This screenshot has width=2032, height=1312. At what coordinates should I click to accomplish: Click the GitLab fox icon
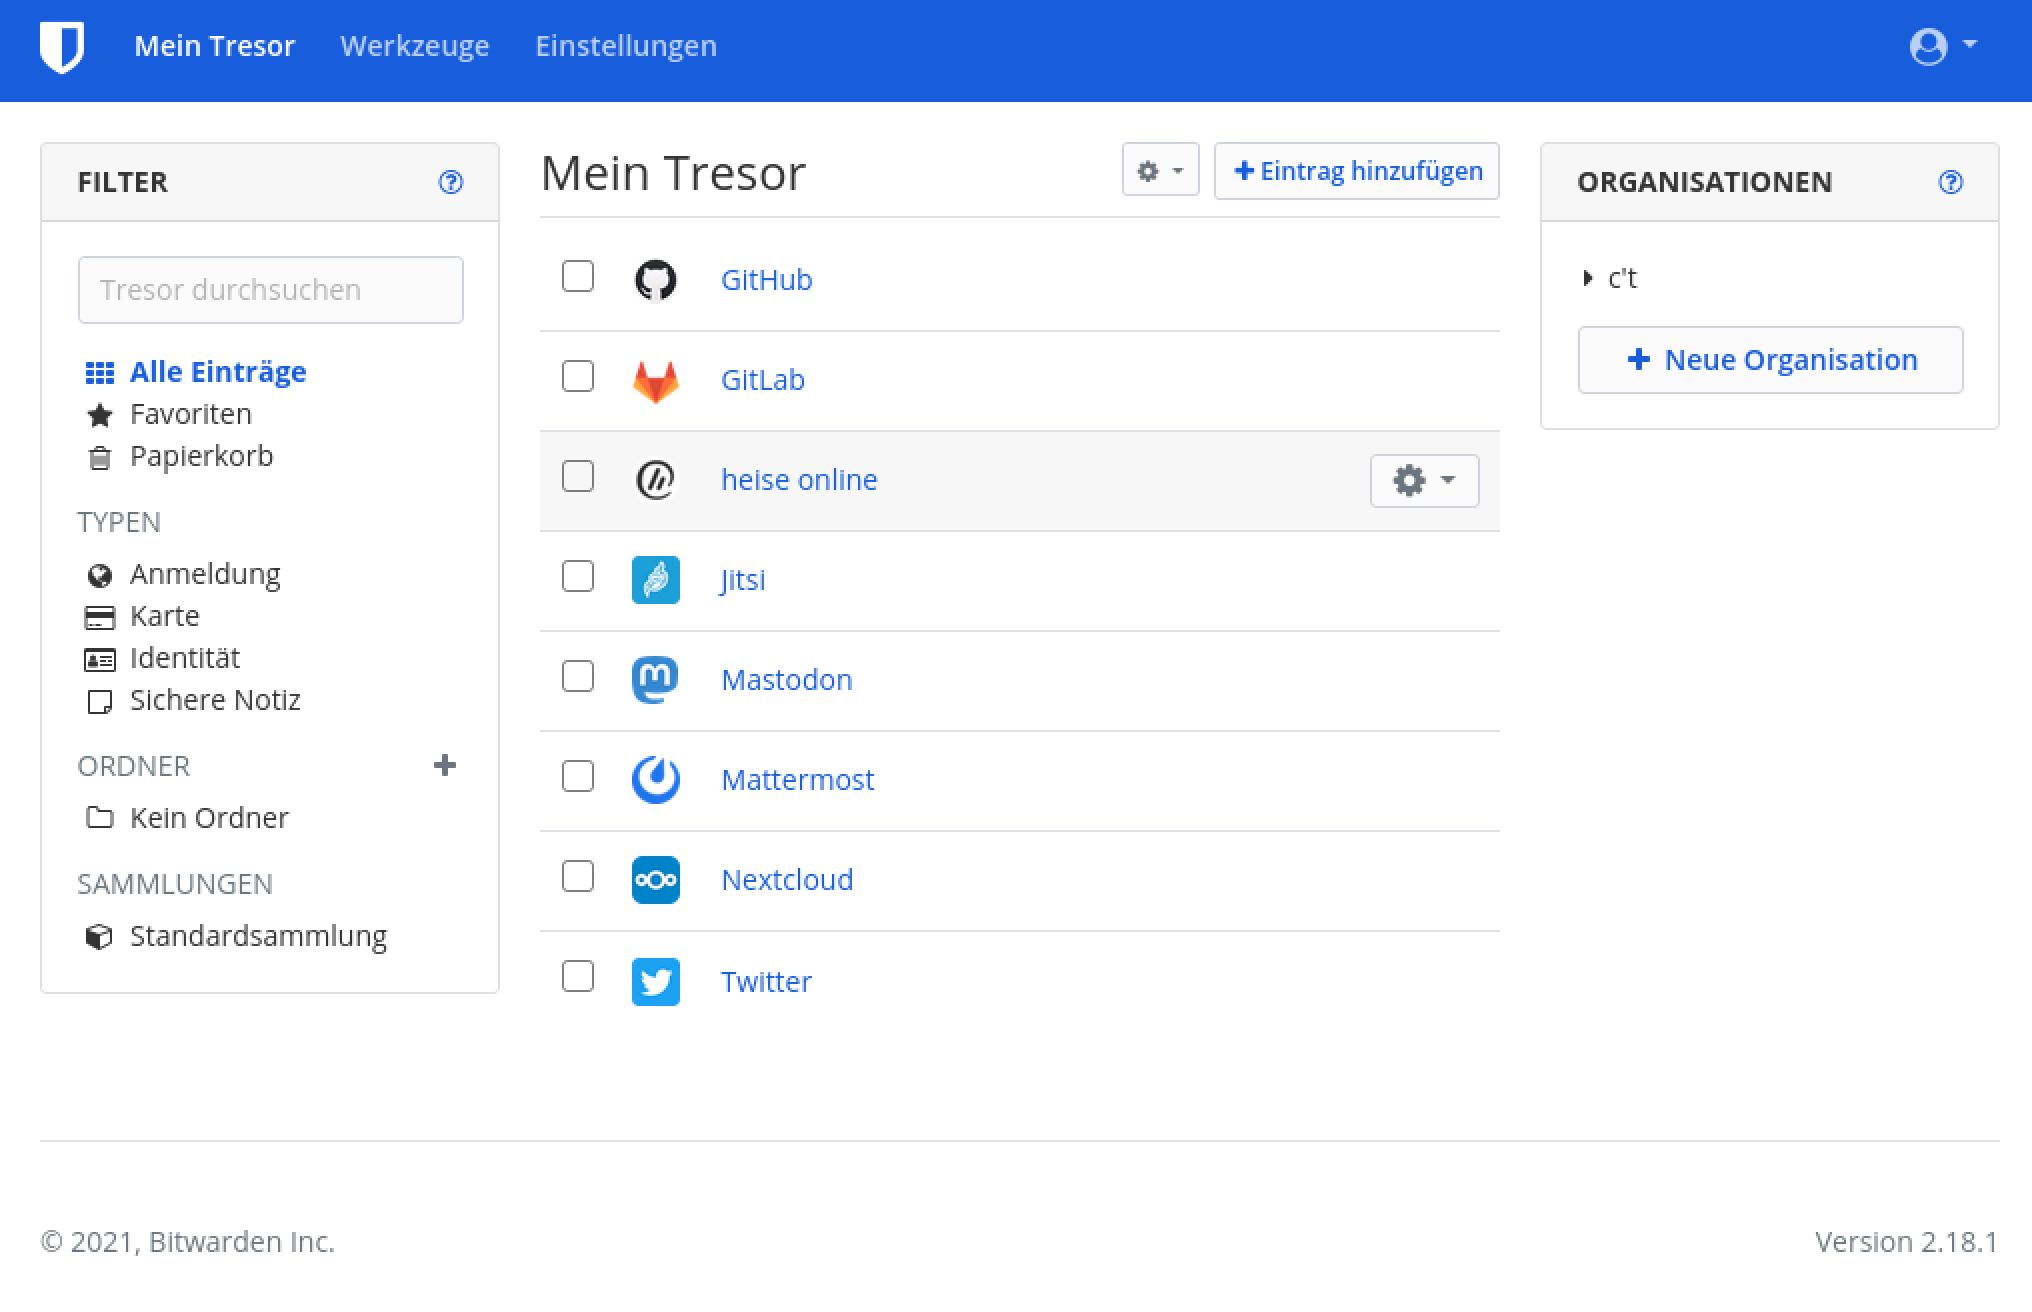pyautogui.click(x=656, y=381)
